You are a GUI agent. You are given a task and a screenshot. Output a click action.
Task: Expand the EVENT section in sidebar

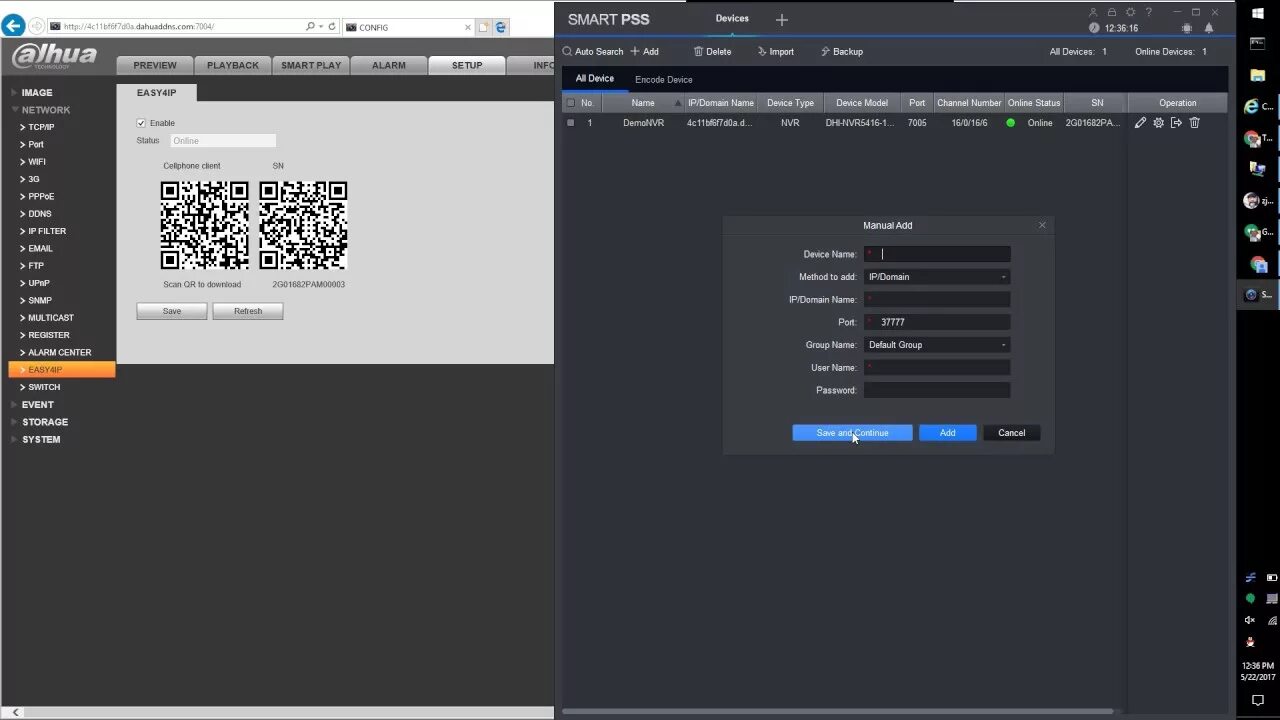coord(38,405)
